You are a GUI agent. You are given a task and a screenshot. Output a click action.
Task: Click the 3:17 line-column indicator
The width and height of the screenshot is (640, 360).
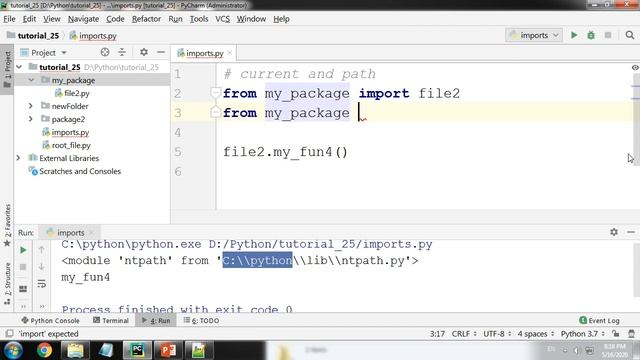tap(437, 333)
